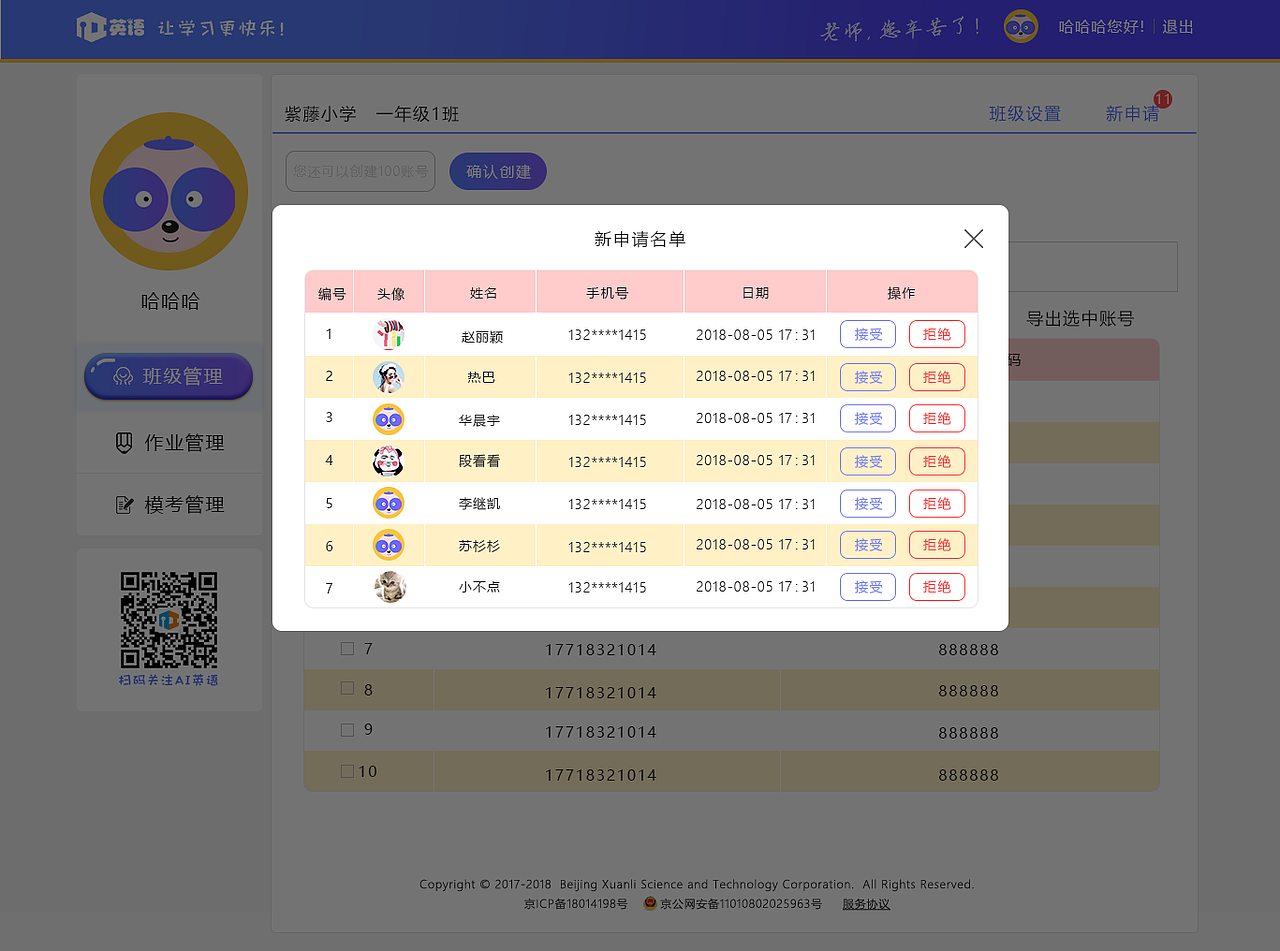This screenshot has width=1280, height=951.
Task: Reject 苏杉杉's application with 拒绝
Action: pos(936,544)
